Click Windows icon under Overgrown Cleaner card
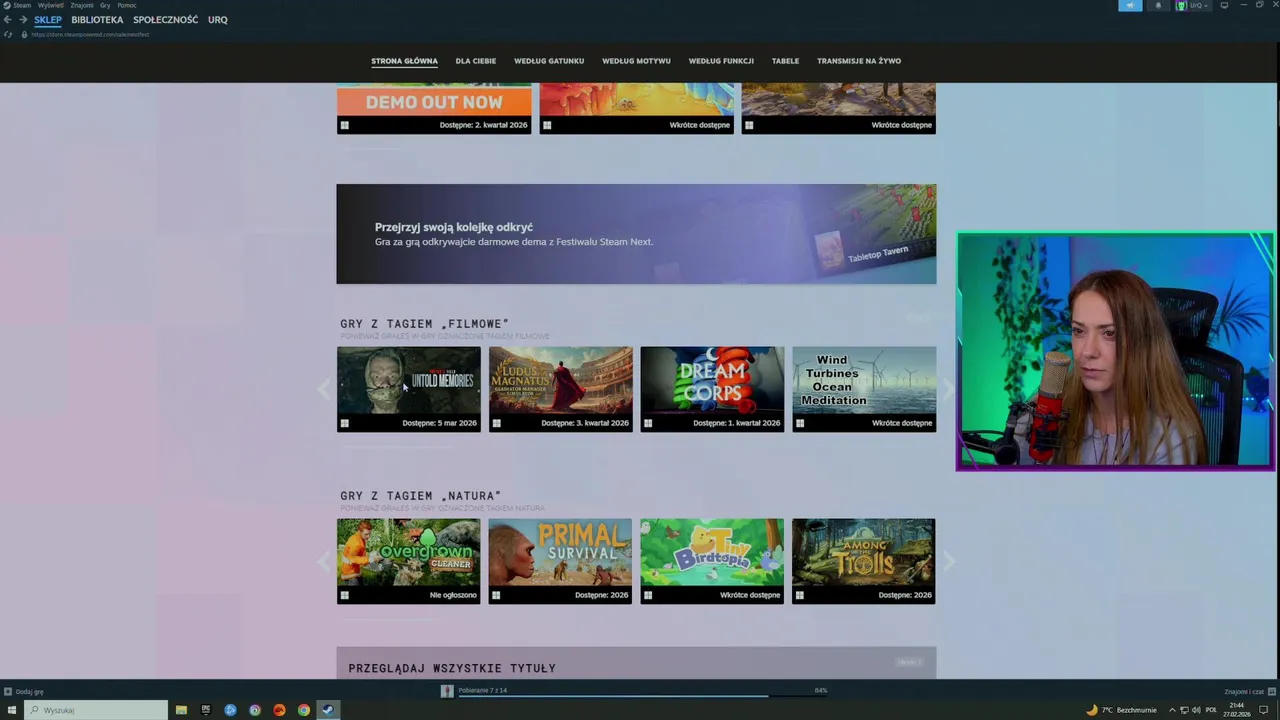The width and height of the screenshot is (1280, 720). click(344, 595)
